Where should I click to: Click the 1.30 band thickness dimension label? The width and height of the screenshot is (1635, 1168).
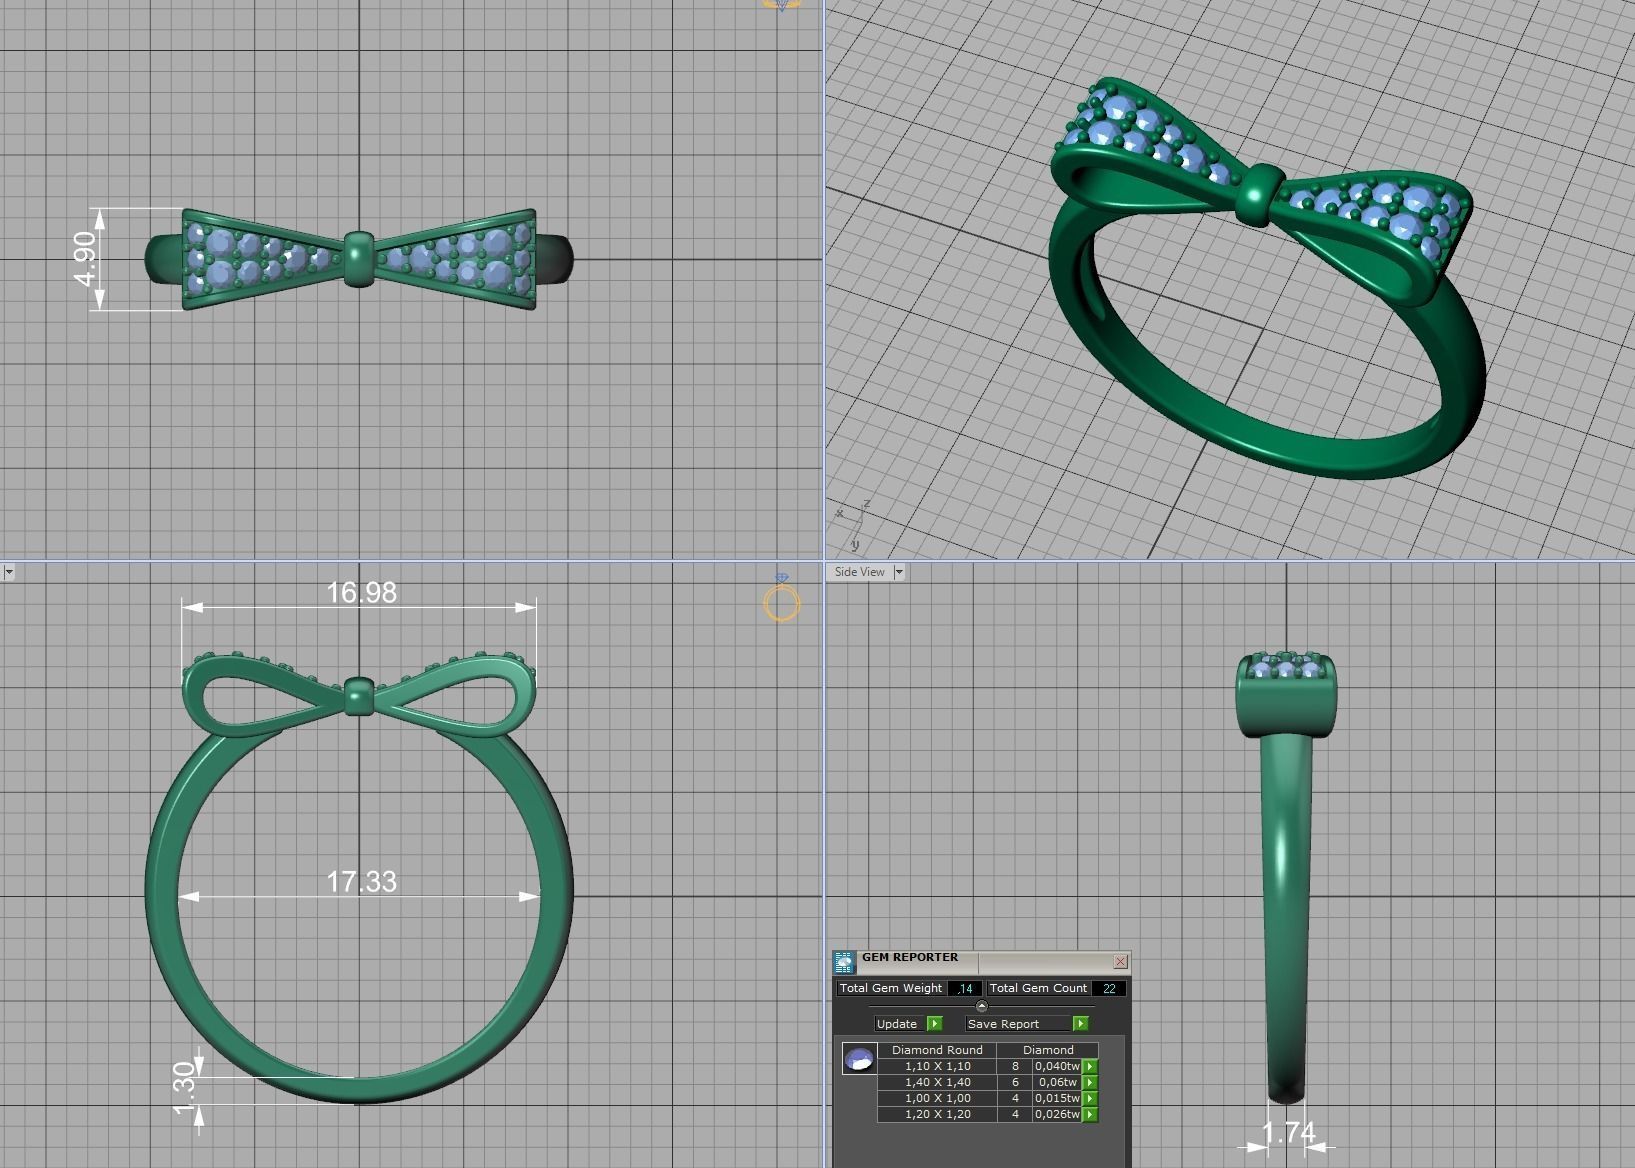184,1090
